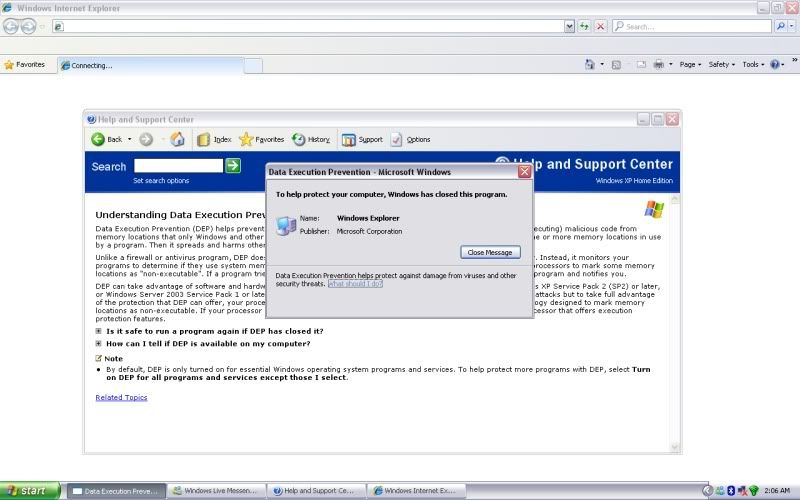Open the Back history dropdown arrow
800x500 pixels.
click(x=130, y=139)
